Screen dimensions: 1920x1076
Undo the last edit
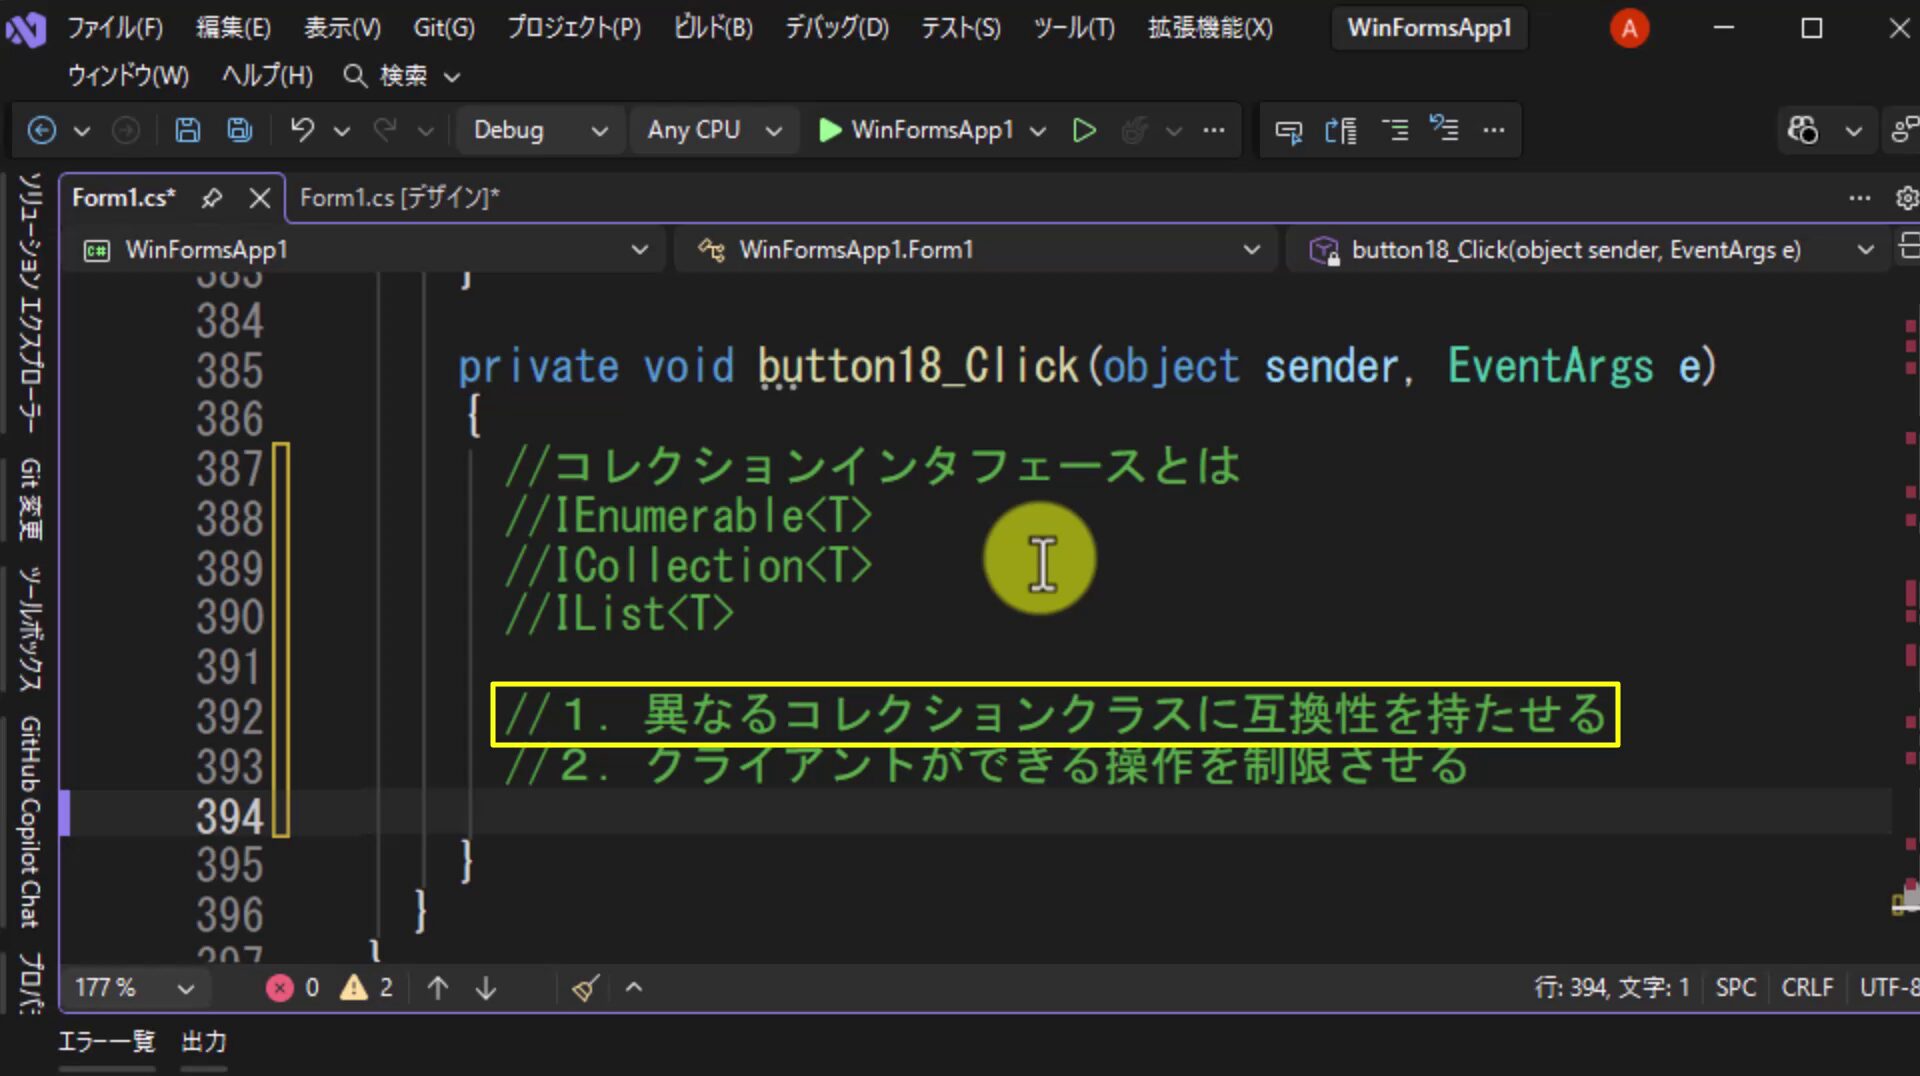[302, 130]
